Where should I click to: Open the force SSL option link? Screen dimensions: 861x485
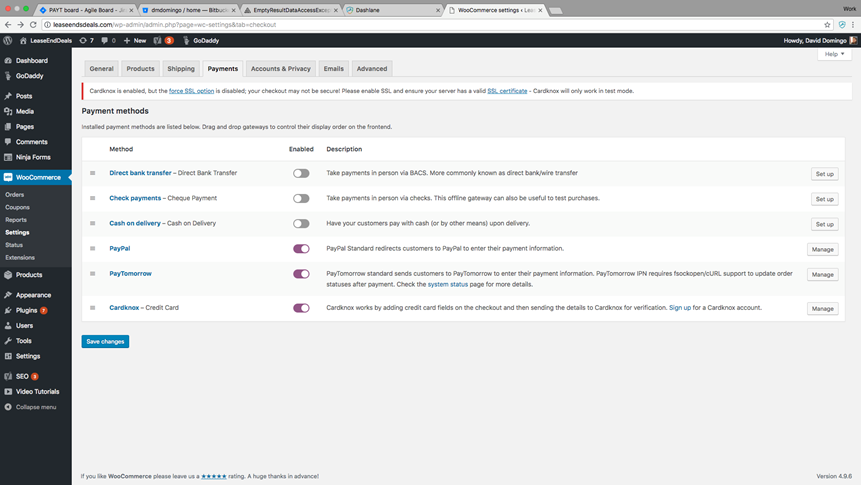tap(191, 91)
